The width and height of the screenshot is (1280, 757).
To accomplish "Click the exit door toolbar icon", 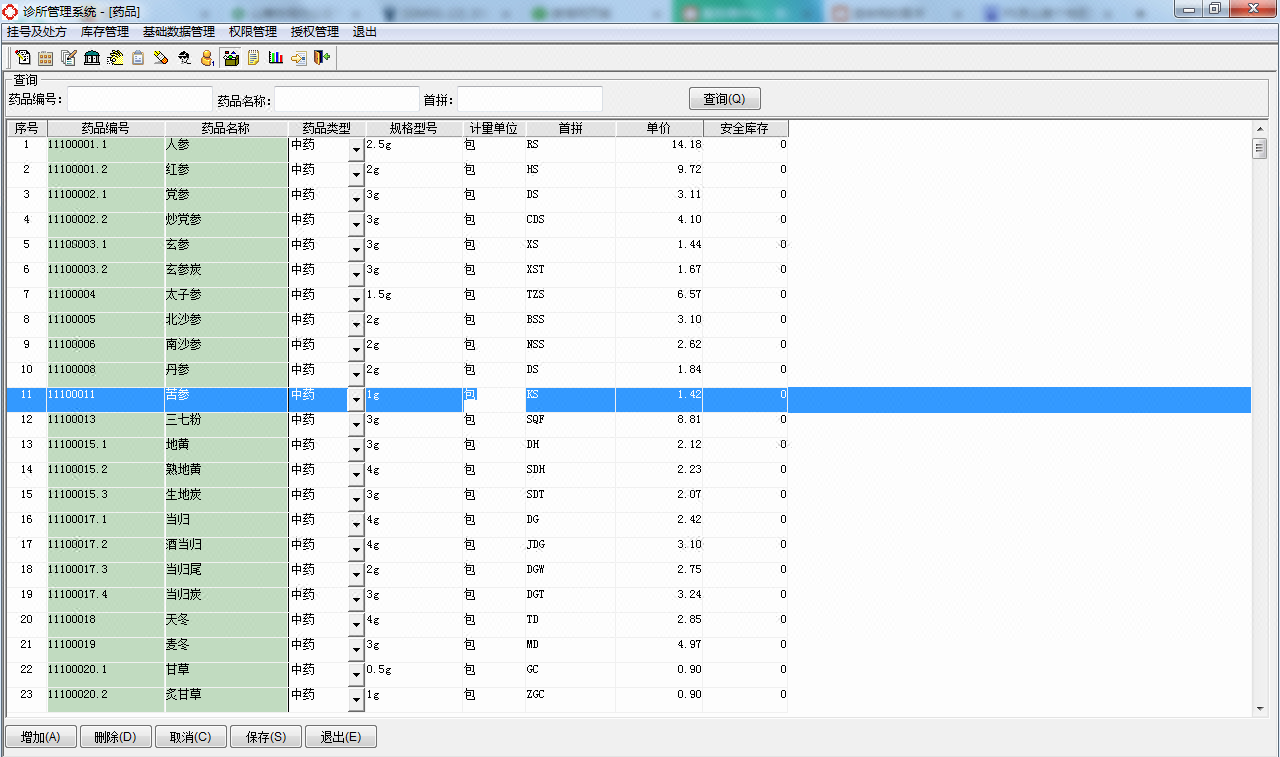I will pyautogui.click(x=322, y=58).
